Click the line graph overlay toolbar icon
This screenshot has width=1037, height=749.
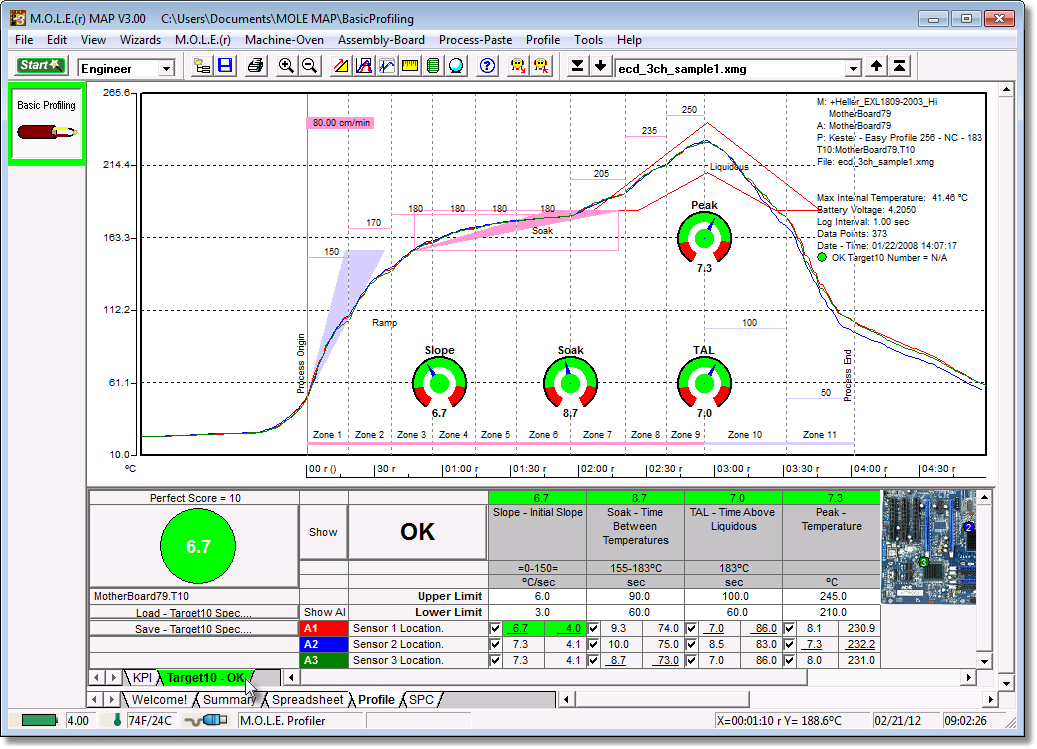(387, 66)
